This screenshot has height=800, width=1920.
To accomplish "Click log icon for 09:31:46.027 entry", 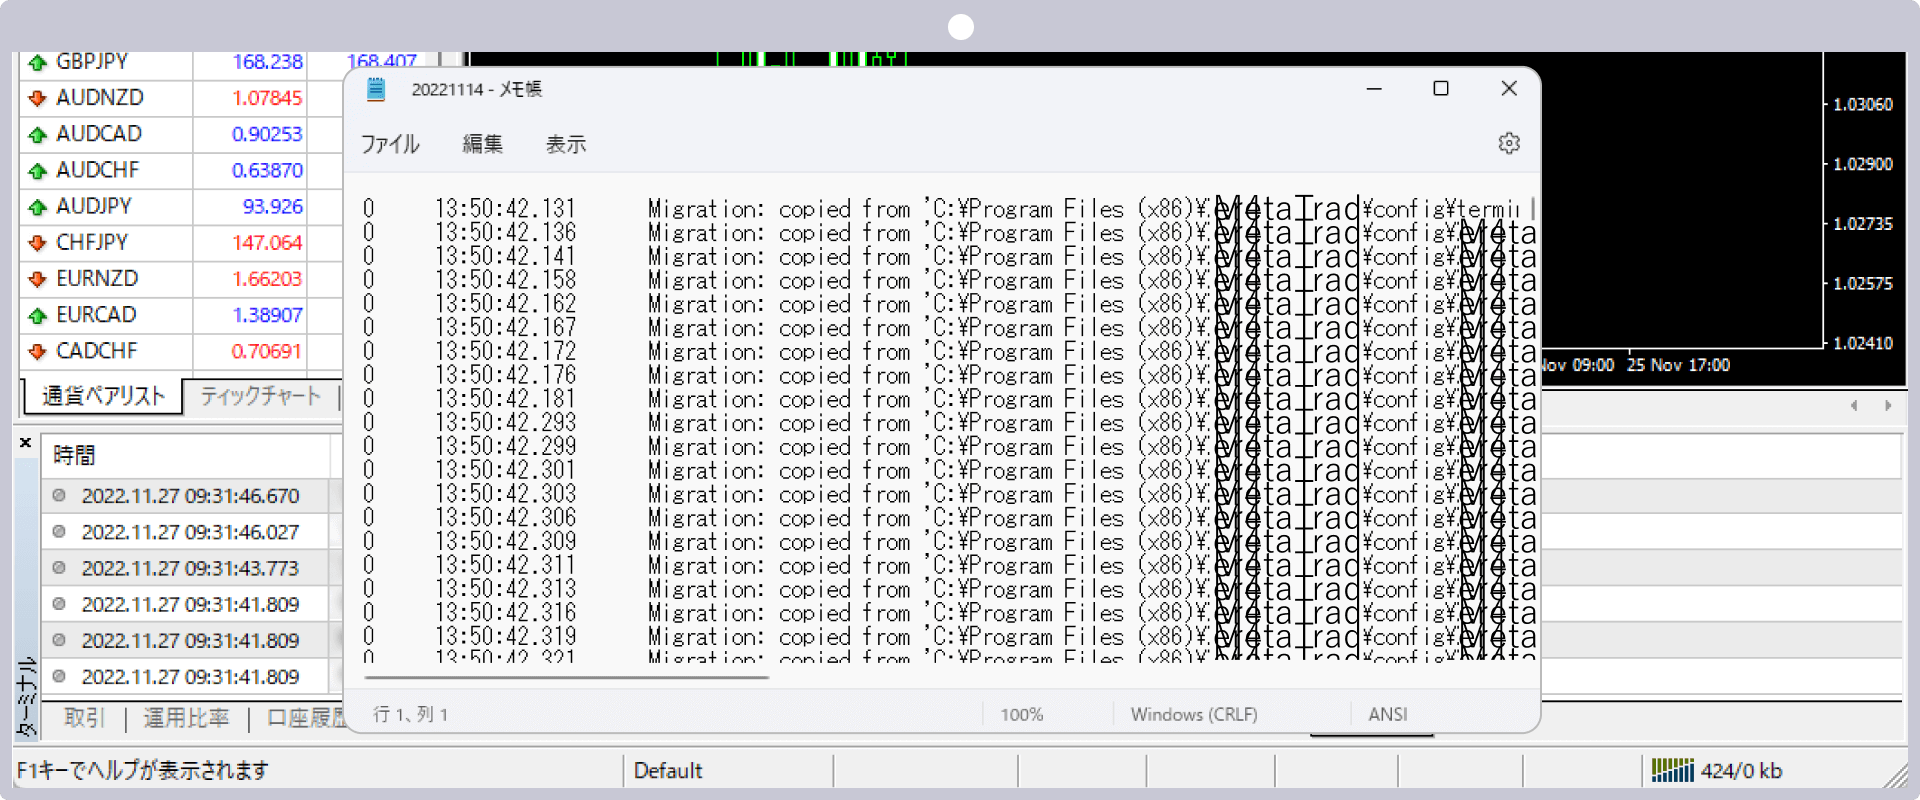I will 59,532.
